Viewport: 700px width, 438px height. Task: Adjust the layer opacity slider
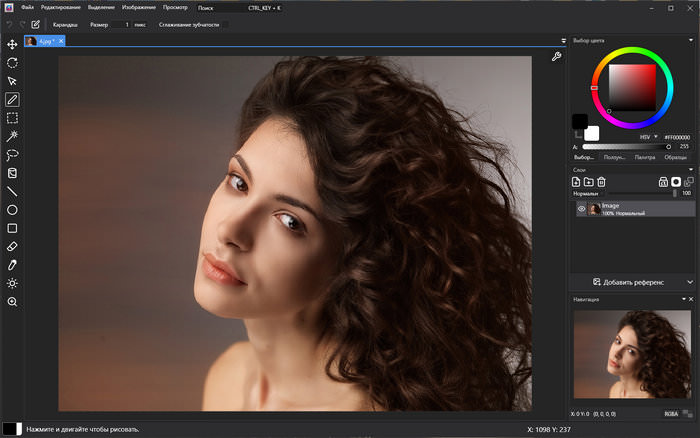click(x=642, y=193)
